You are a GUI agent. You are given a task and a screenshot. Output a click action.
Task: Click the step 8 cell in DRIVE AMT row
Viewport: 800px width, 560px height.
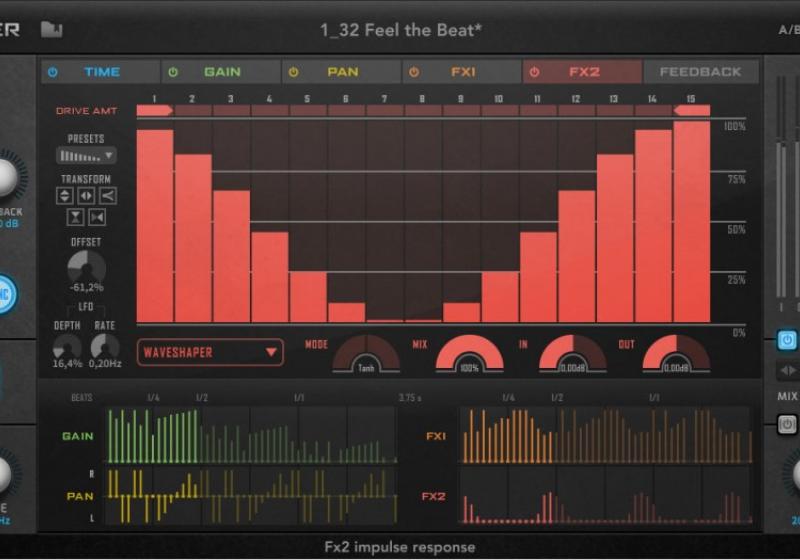click(423, 110)
